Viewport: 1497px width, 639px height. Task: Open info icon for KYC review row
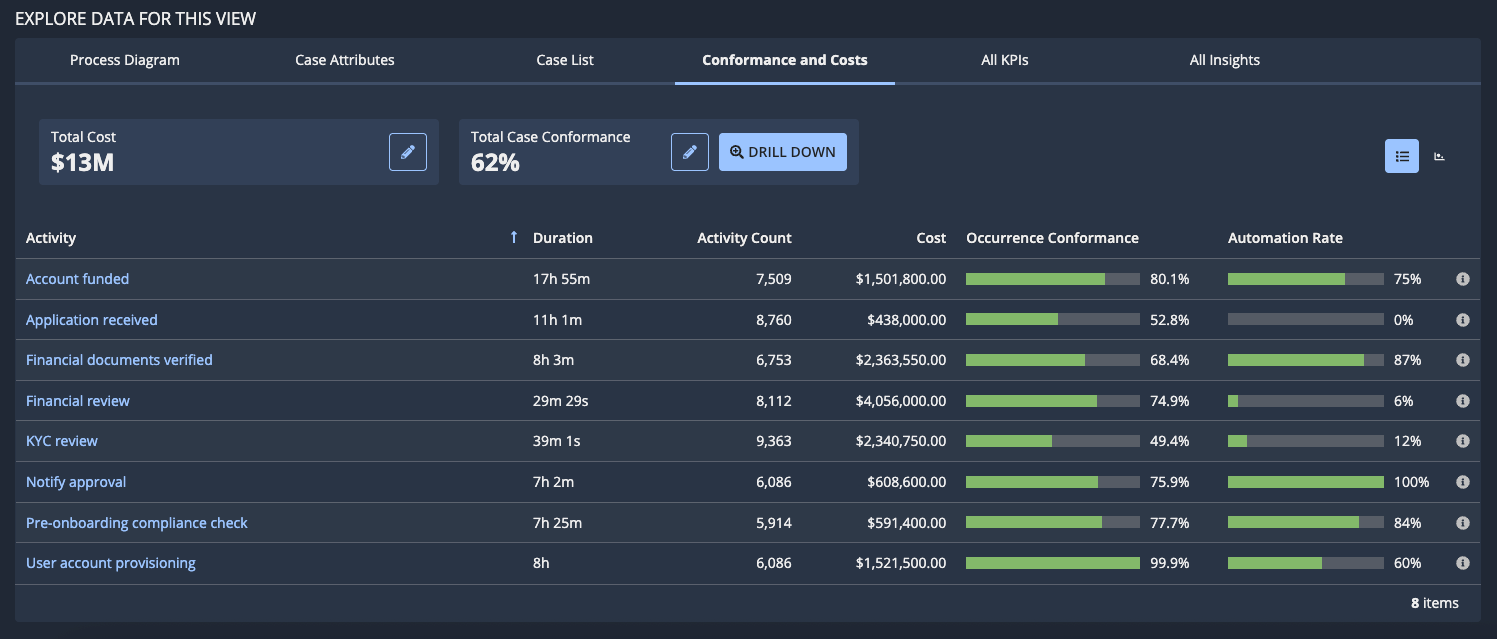(1462, 441)
